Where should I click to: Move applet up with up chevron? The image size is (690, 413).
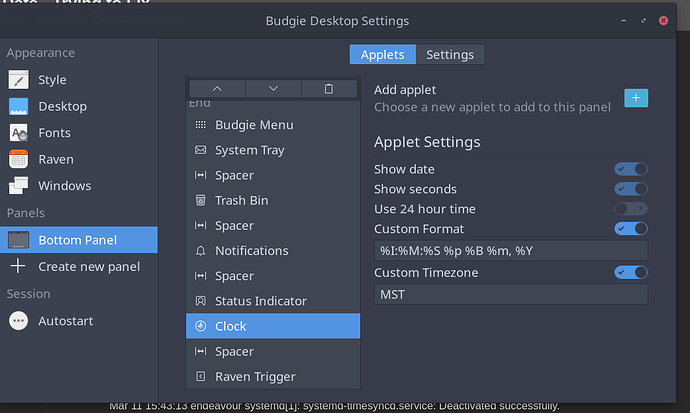click(x=217, y=89)
